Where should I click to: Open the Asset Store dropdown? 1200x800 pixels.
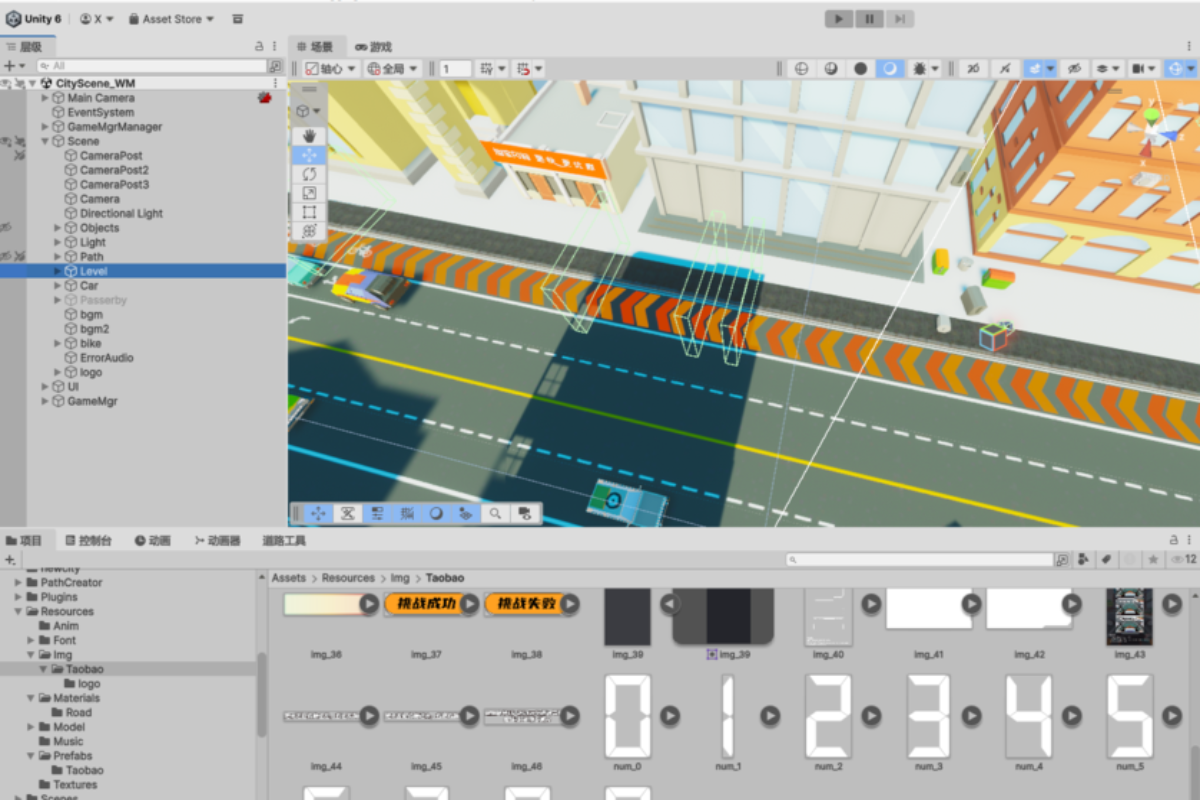click(x=171, y=19)
